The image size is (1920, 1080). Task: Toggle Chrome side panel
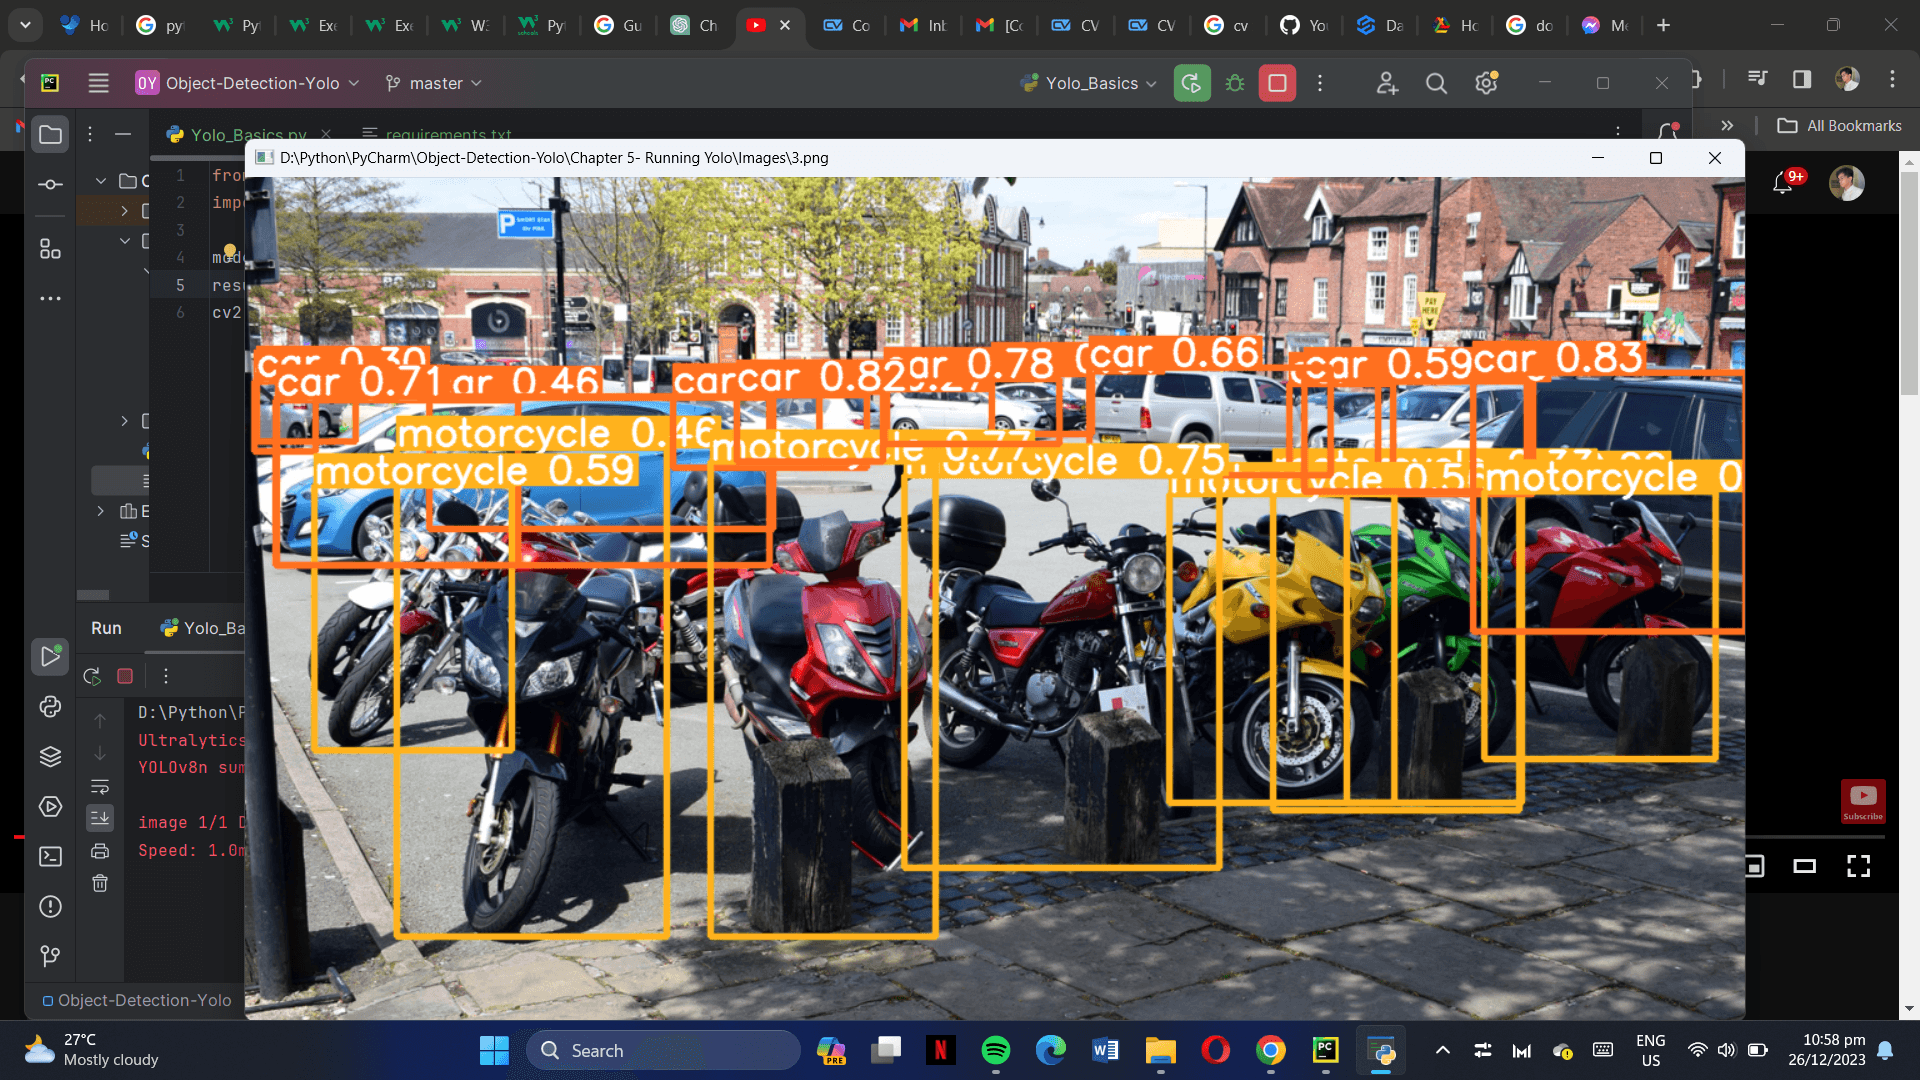point(1802,79)
